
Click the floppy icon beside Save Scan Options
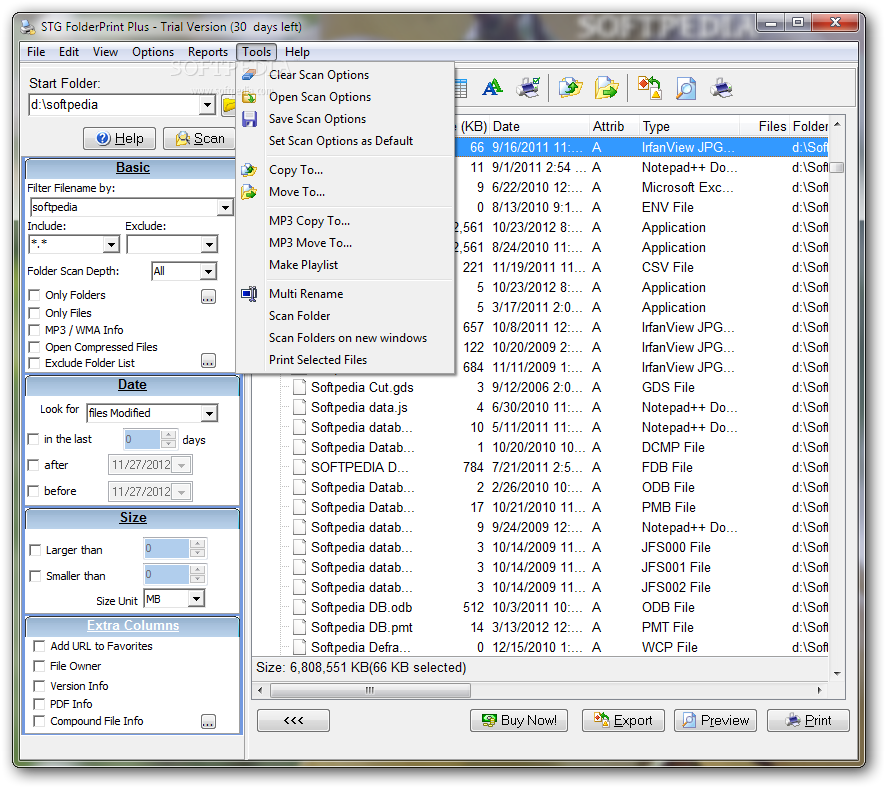coord(249,119)
